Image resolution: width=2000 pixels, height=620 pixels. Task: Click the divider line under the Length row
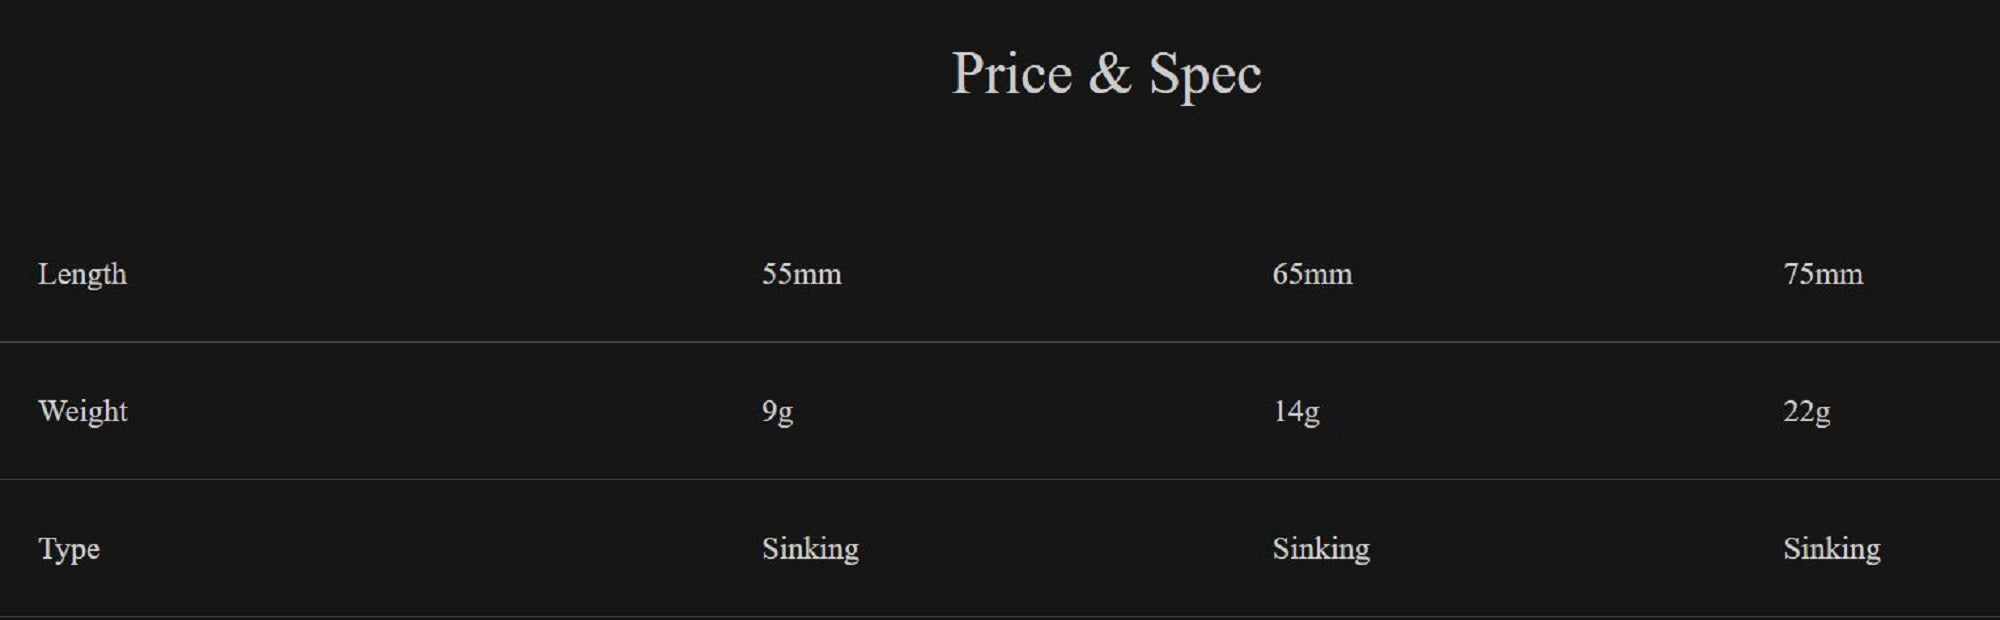[1000, 342]
